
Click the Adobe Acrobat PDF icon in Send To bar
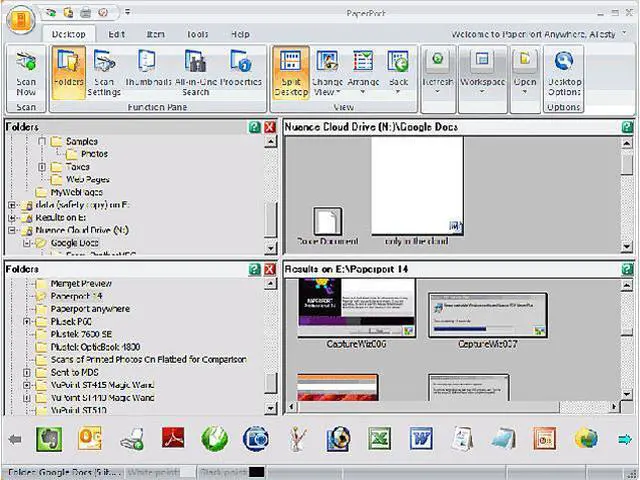[x=173, y=439]
